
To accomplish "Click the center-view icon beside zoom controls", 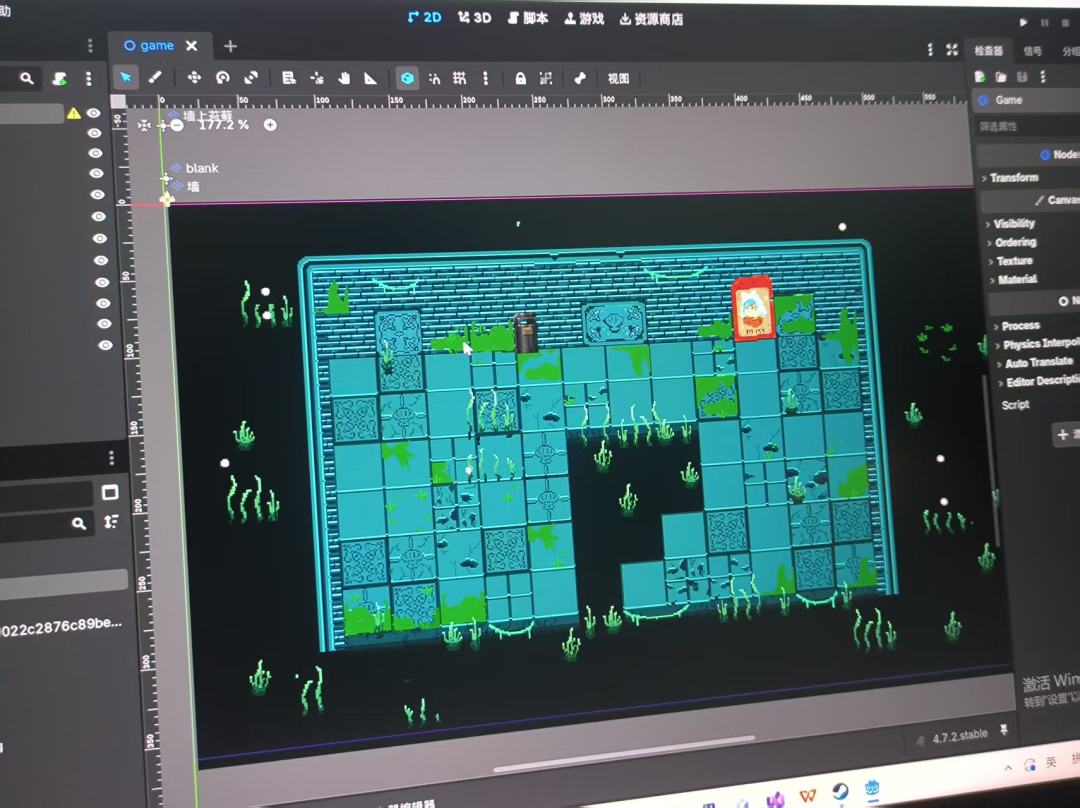I will (143, 125).
